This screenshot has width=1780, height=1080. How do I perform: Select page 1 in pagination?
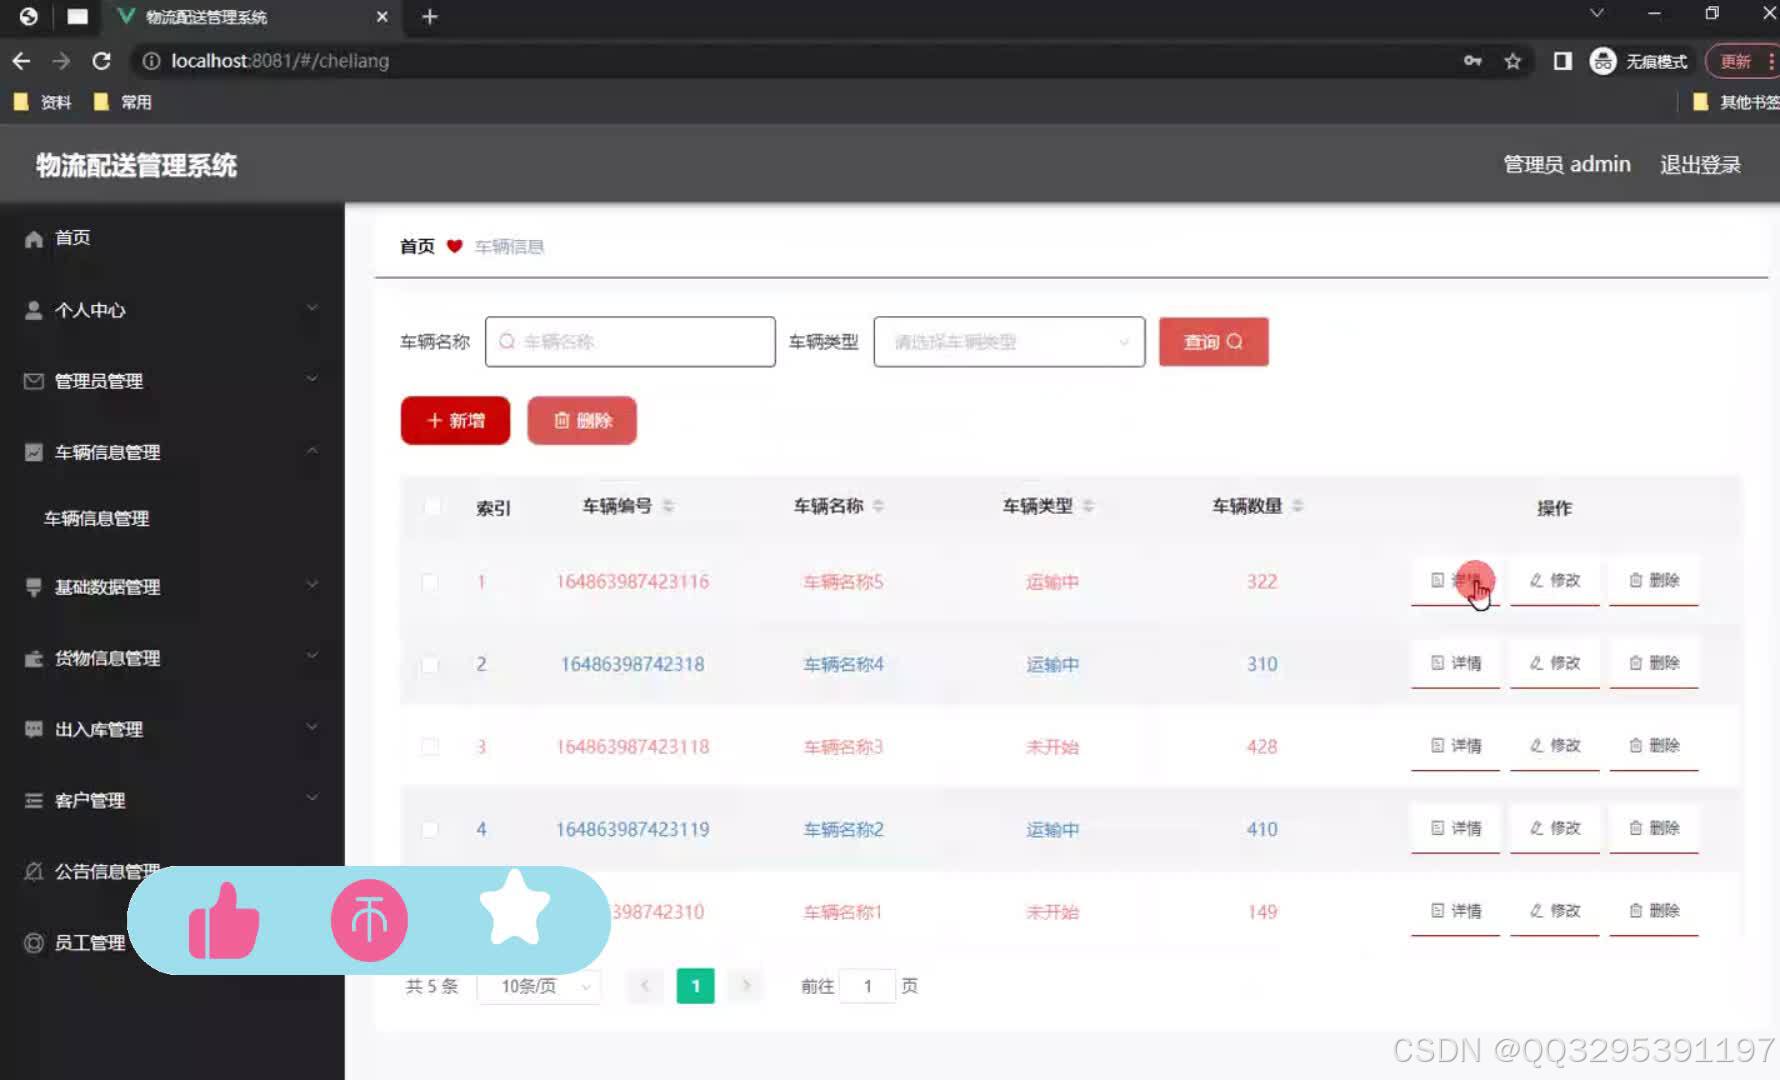point(696,986)
